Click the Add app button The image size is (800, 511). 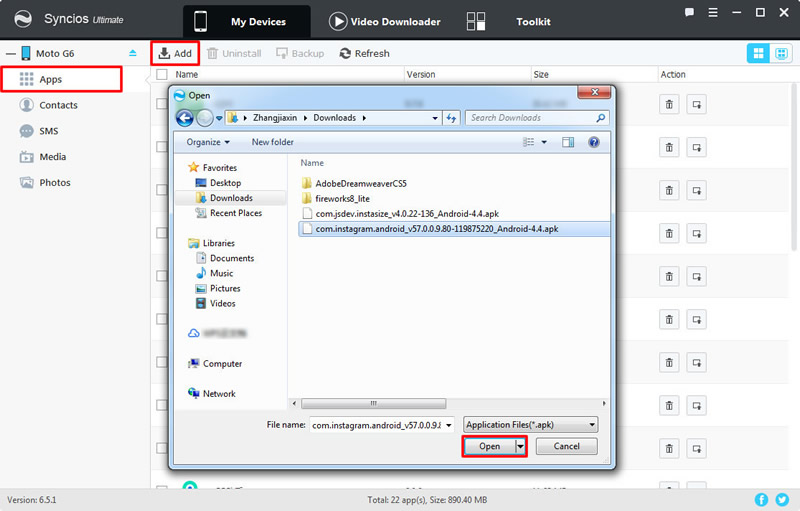pyautogui.click(x=175, y=53)
